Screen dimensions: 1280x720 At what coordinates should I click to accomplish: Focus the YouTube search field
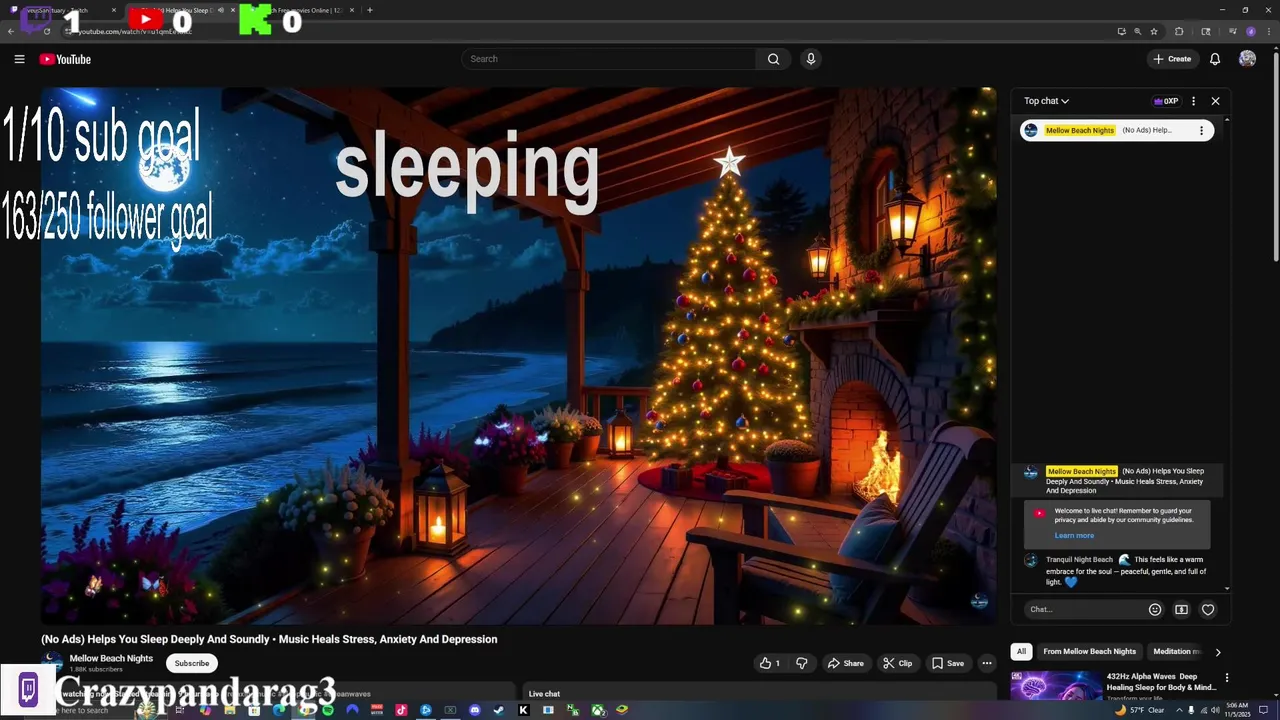pyautogui.click(x=610, y=59)
